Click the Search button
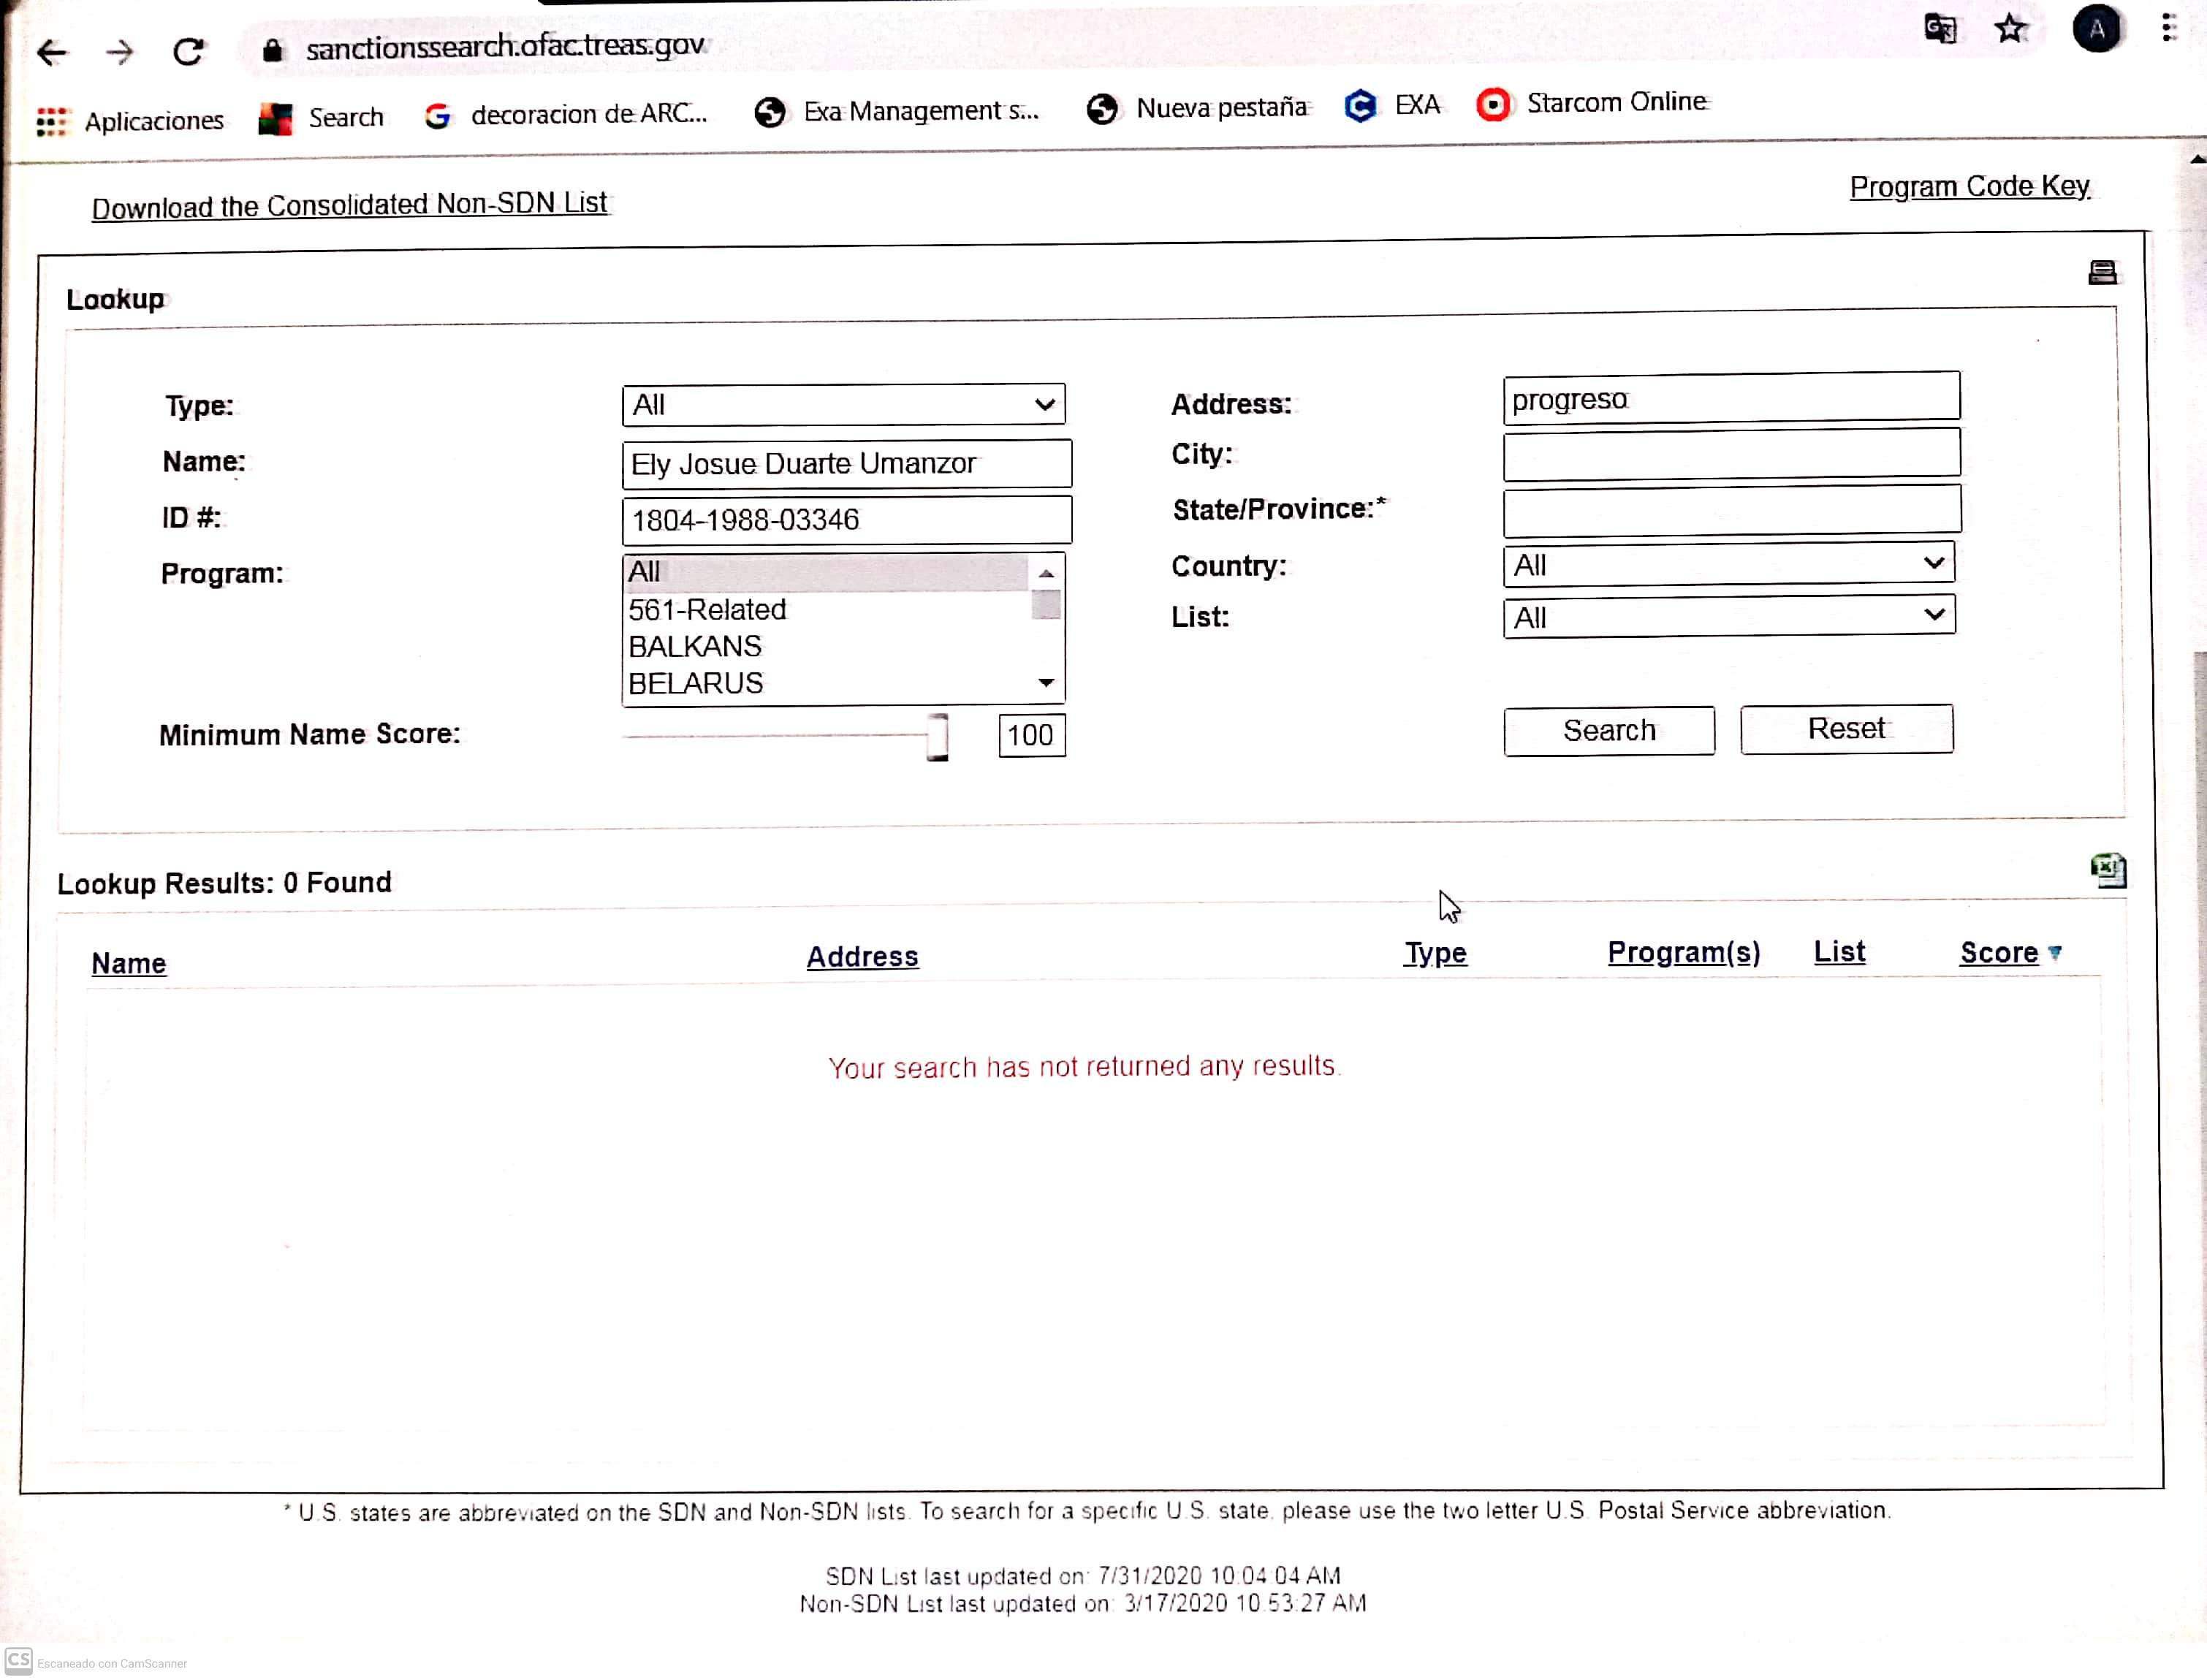This screenshot has height=1680, width=2207. [x=1608, y=731]
